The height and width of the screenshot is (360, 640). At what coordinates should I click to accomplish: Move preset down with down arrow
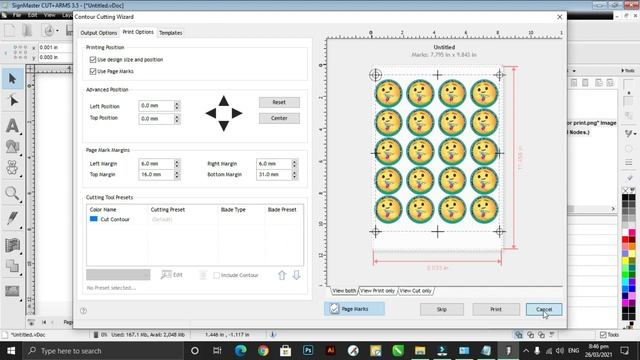(296, 275)
